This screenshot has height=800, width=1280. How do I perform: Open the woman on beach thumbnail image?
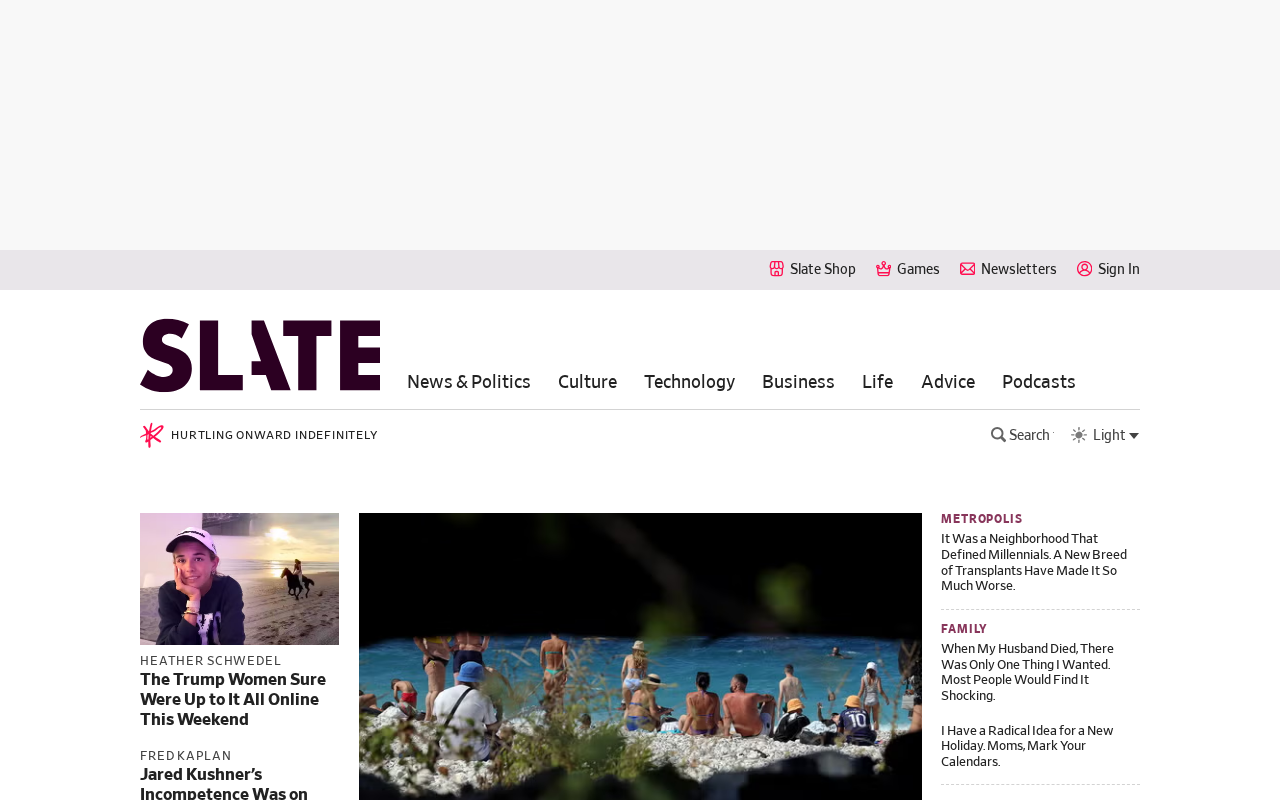point(239,579)
